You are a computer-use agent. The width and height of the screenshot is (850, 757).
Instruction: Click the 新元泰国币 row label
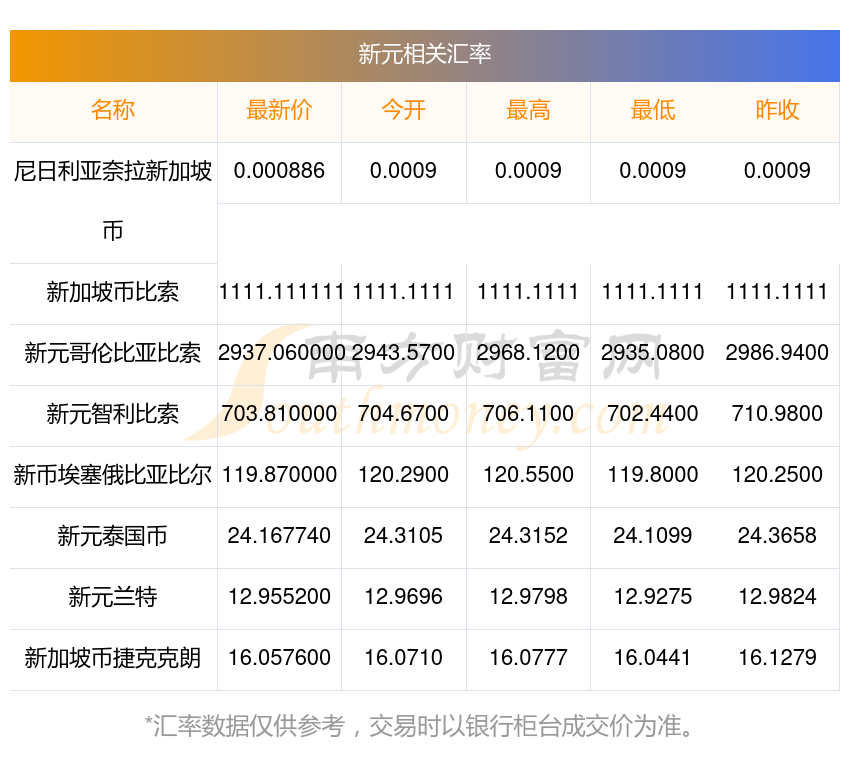coord(113,536)
